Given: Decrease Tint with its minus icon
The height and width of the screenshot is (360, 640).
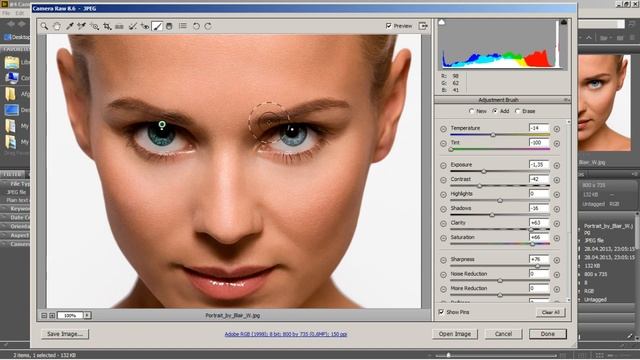Looking at the screenshot, I should [x=443, y=144].
